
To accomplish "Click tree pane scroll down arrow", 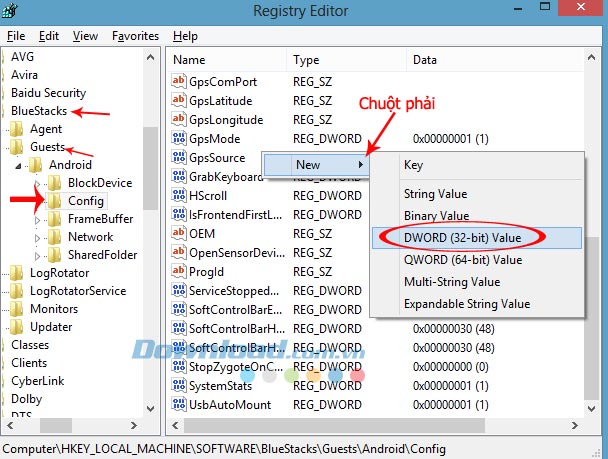I will [x=150, y=409].
